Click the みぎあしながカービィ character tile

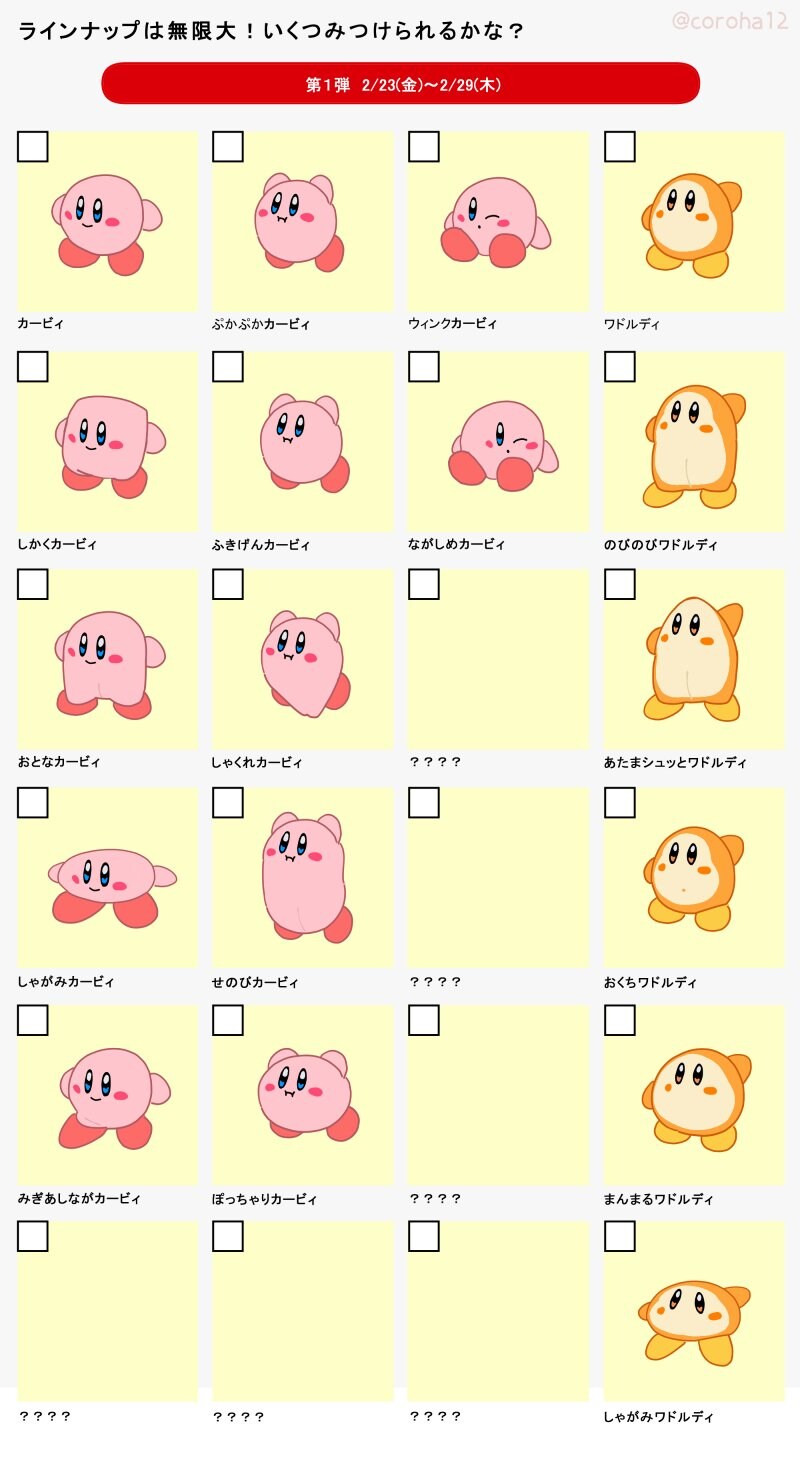[107, 1097]
